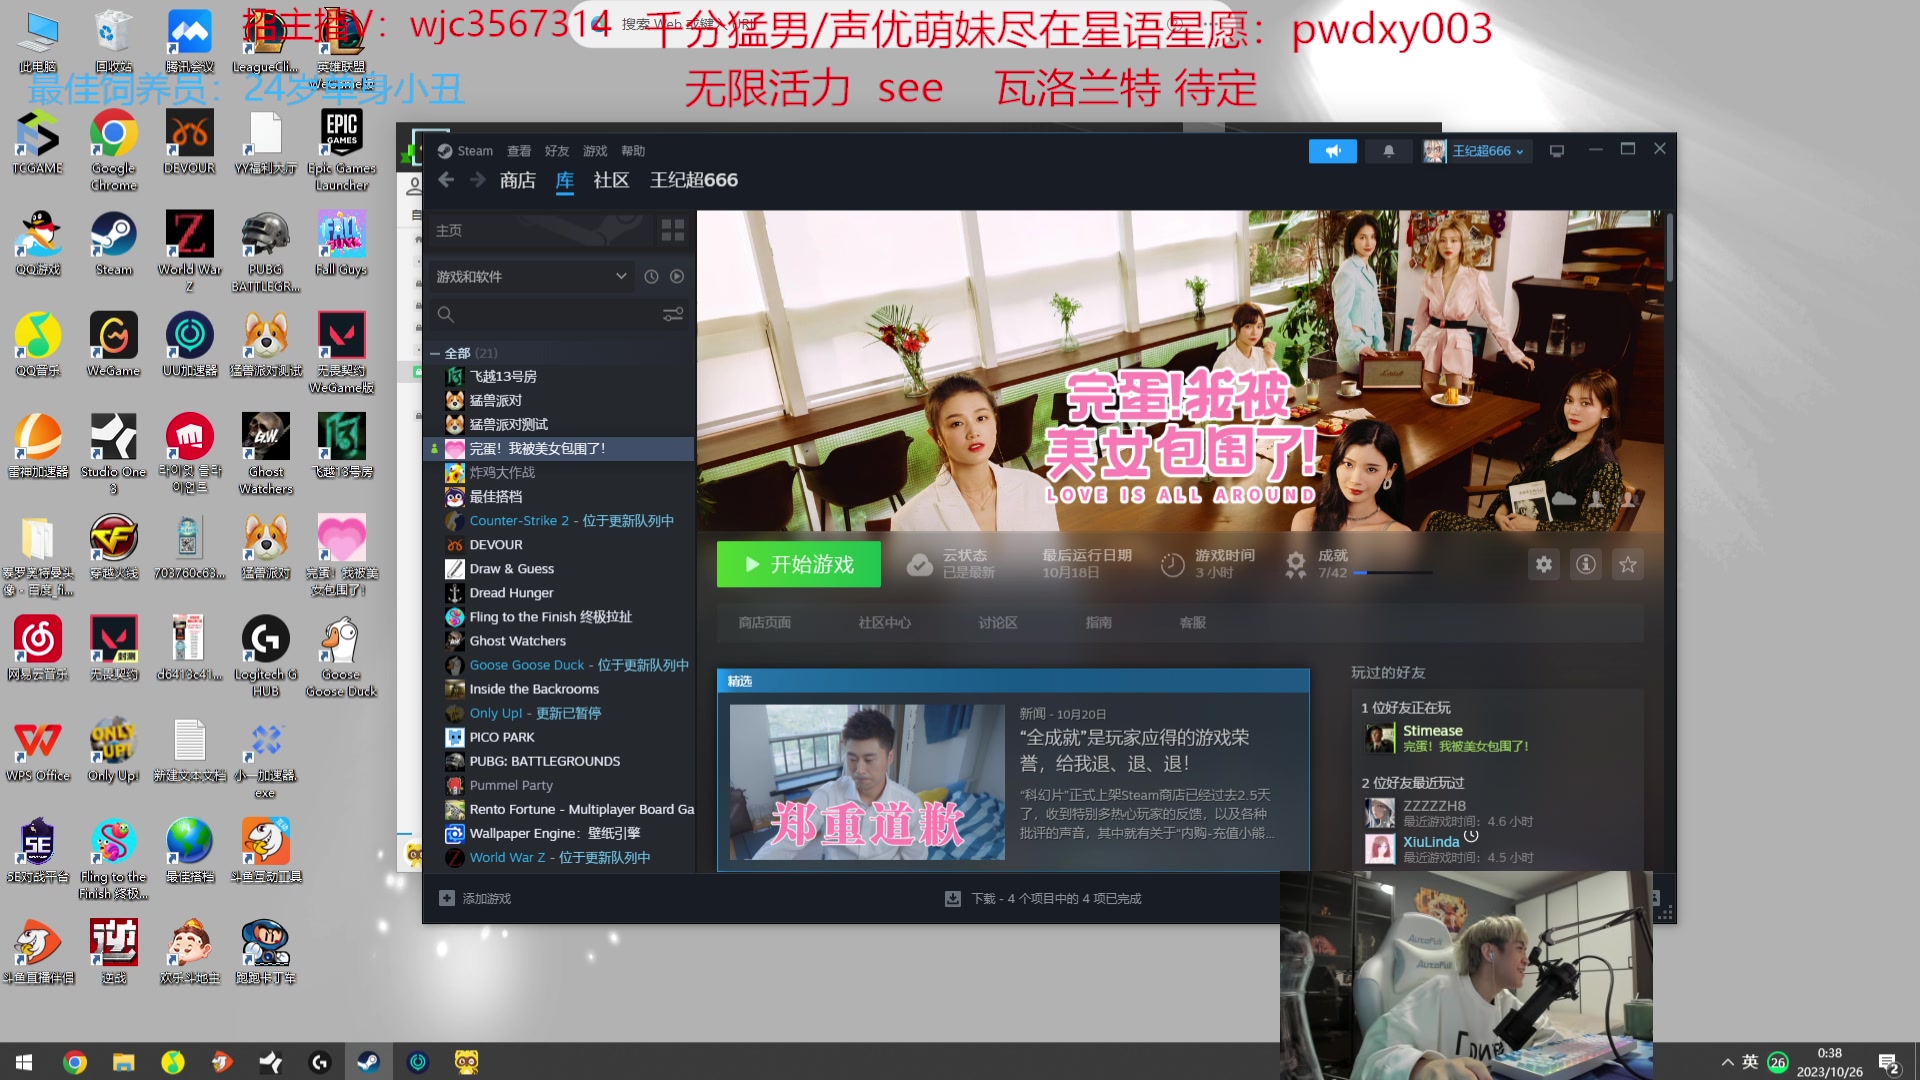The width and height of the screenshot is (1920, 1080).
Task: Switch library to grid view icon
Action: 673,231
